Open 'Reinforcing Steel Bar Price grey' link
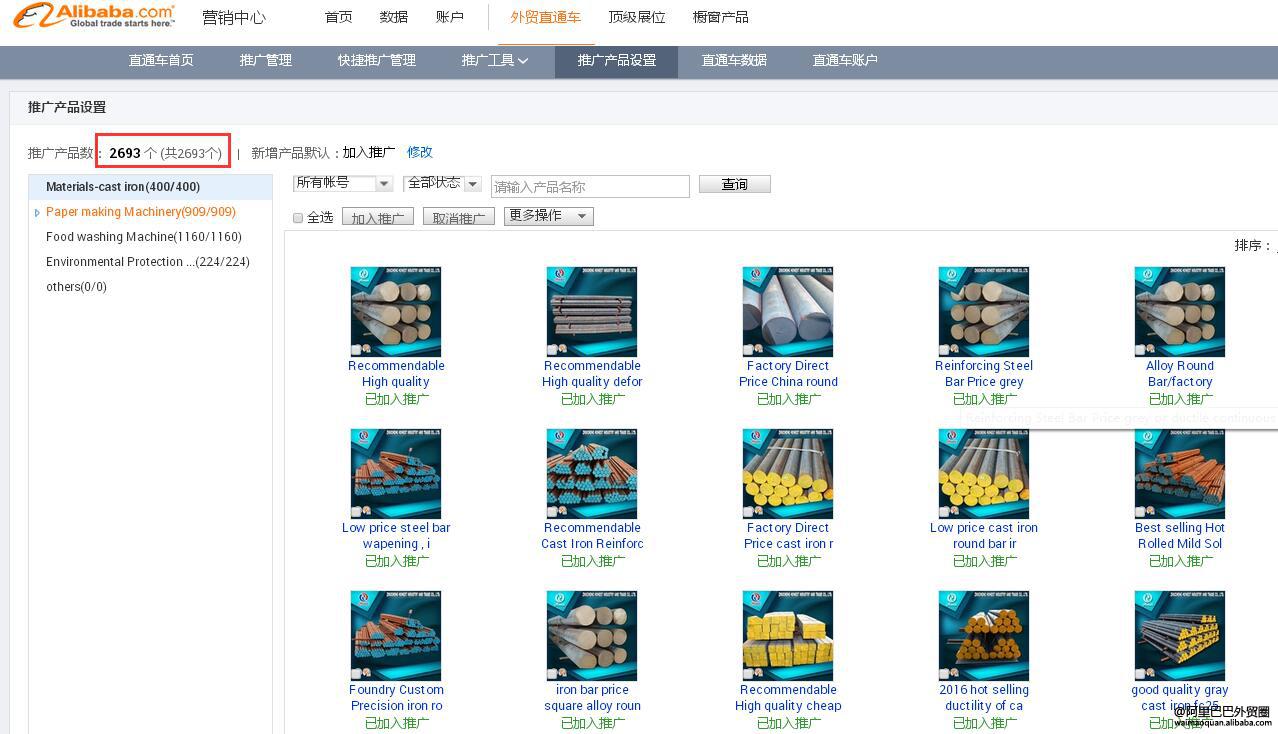This screenshot has height=734, width=1278. pos(984,374)
